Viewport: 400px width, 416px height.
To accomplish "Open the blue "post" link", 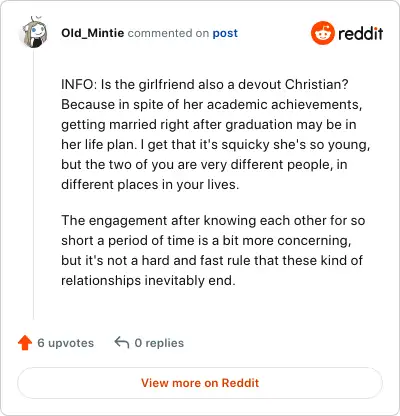I will click(x=225, y=33).
